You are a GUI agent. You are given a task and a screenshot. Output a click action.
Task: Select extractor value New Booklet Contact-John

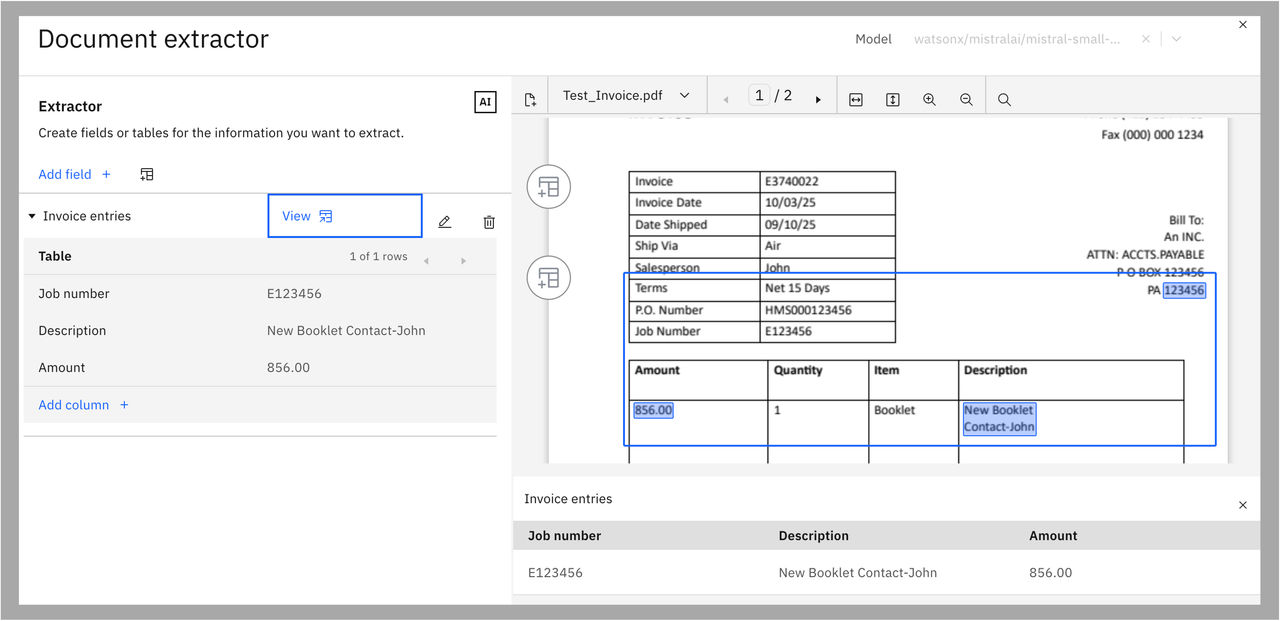(x=346, y=331)
